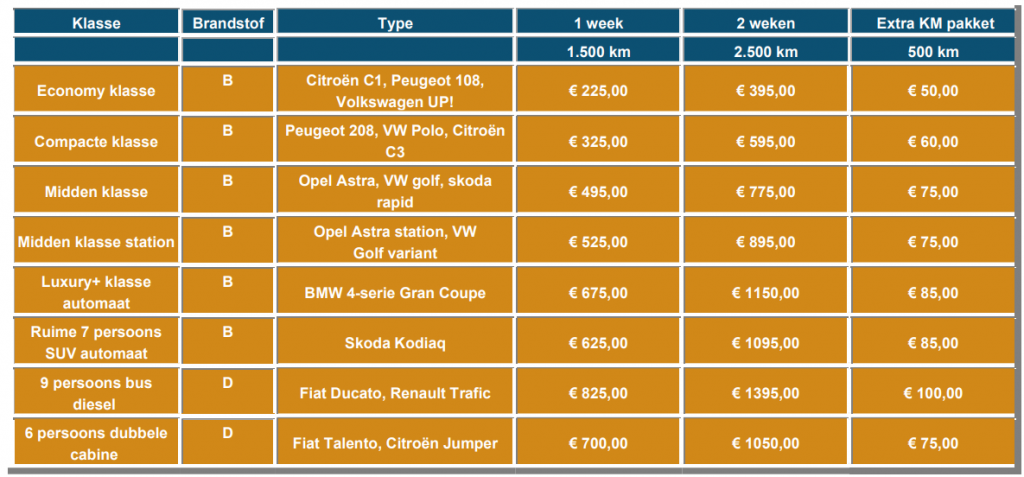Select the Economy klasse row label
Screen dimensions: 1024x477
pyautogui.click(x=96, y=91)
